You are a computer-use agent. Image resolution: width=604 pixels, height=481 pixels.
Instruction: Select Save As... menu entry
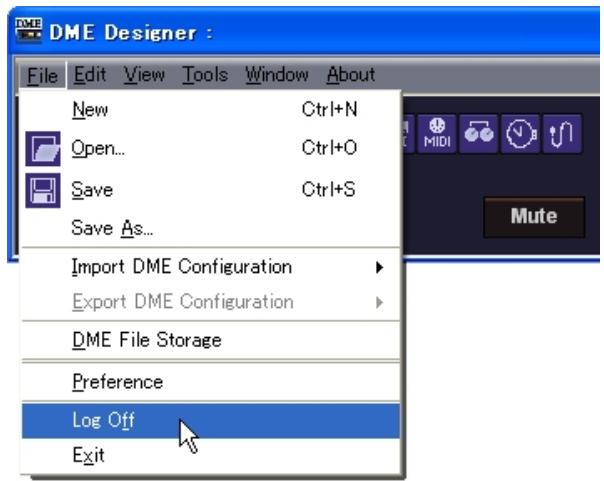(211, 228)
